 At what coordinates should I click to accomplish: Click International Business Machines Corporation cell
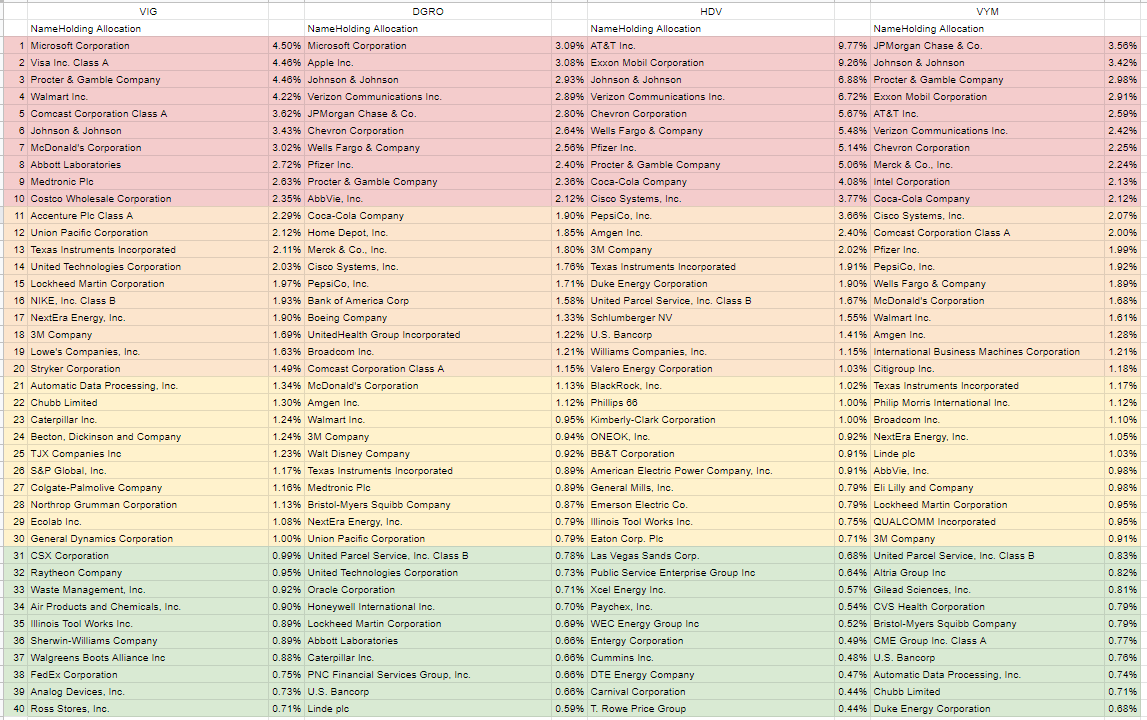click(987, 351)
